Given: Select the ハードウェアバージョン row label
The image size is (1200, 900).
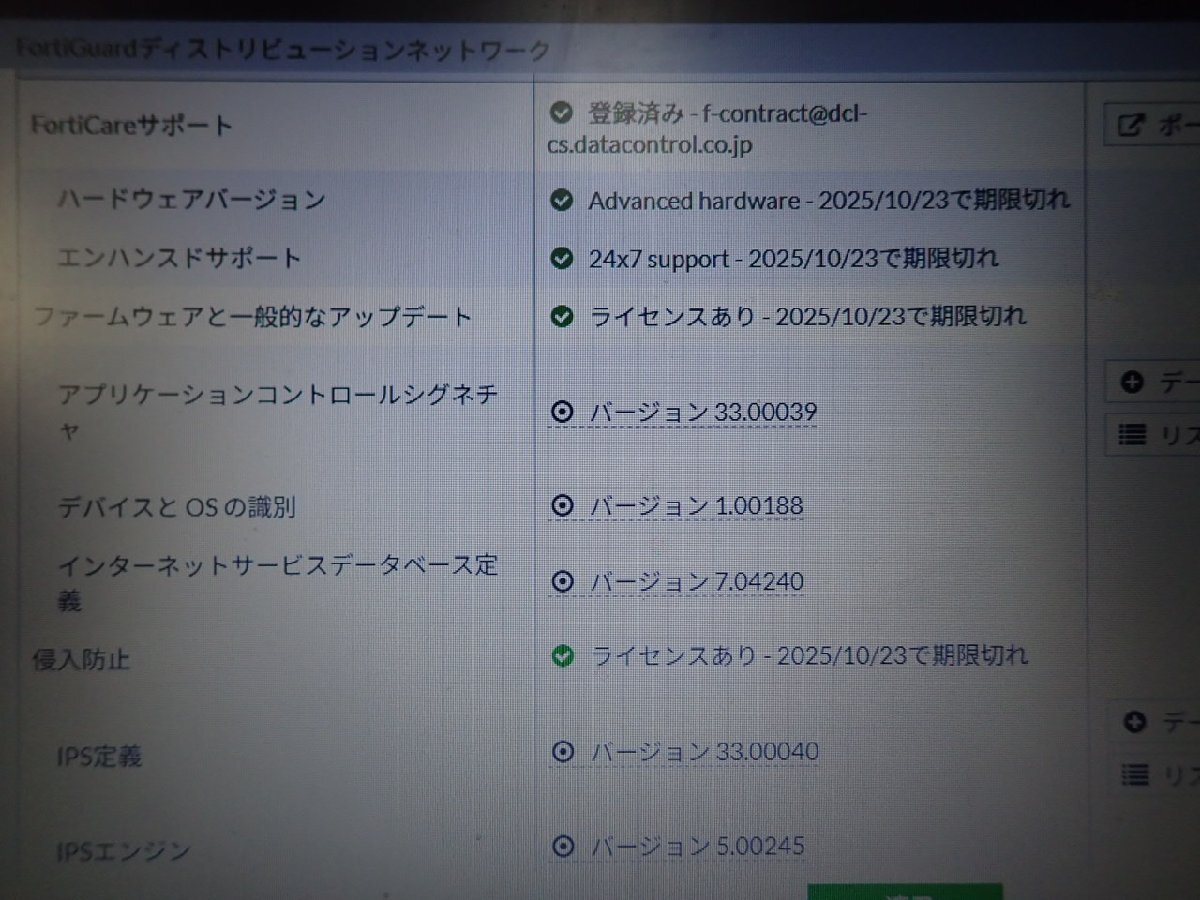Looking at the screenshot, I should pyautogui.click(x=192, y=199).
